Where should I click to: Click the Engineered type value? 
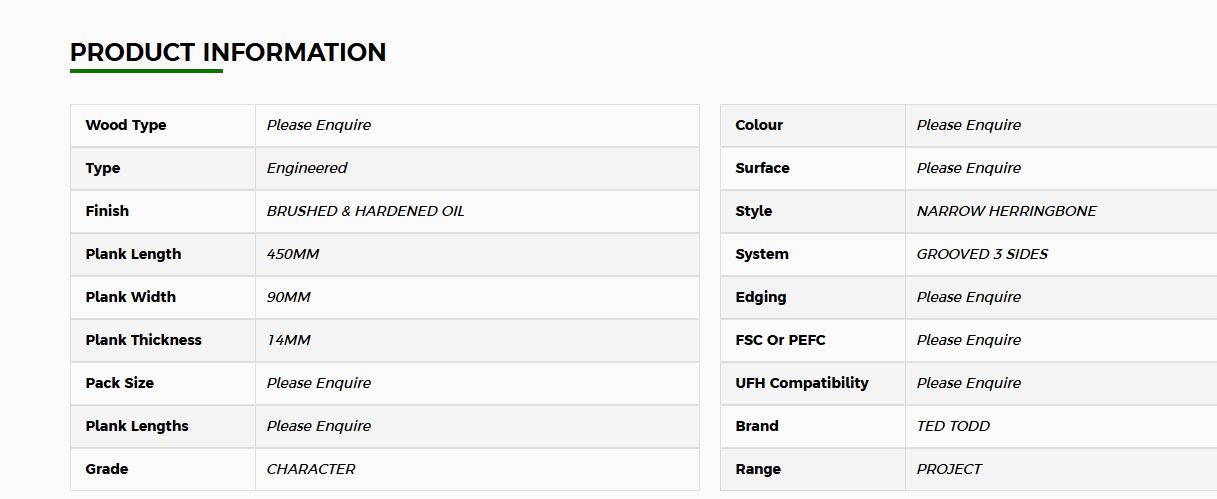[x=307, y=168]
